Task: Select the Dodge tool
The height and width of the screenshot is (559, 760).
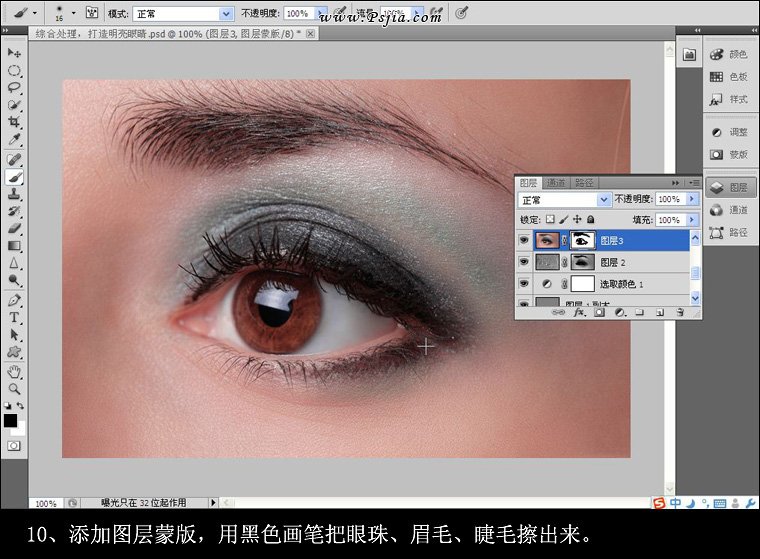Action: click(x=14, y=280)
